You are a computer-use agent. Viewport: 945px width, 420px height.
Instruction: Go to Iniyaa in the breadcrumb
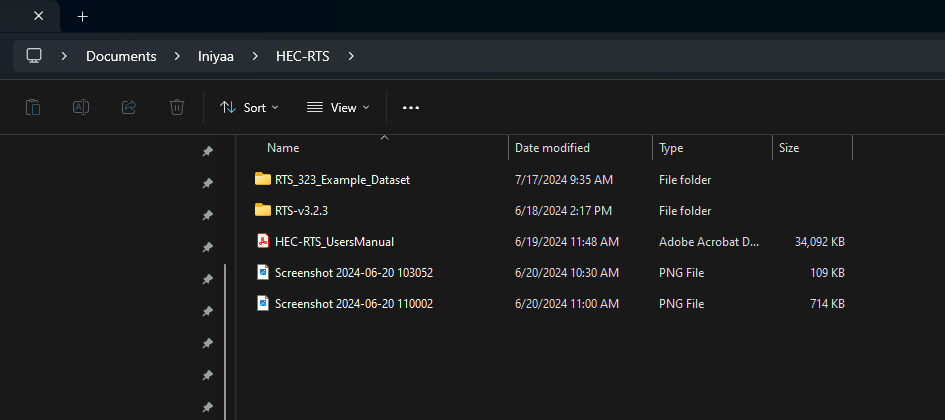tap(216, 56)
